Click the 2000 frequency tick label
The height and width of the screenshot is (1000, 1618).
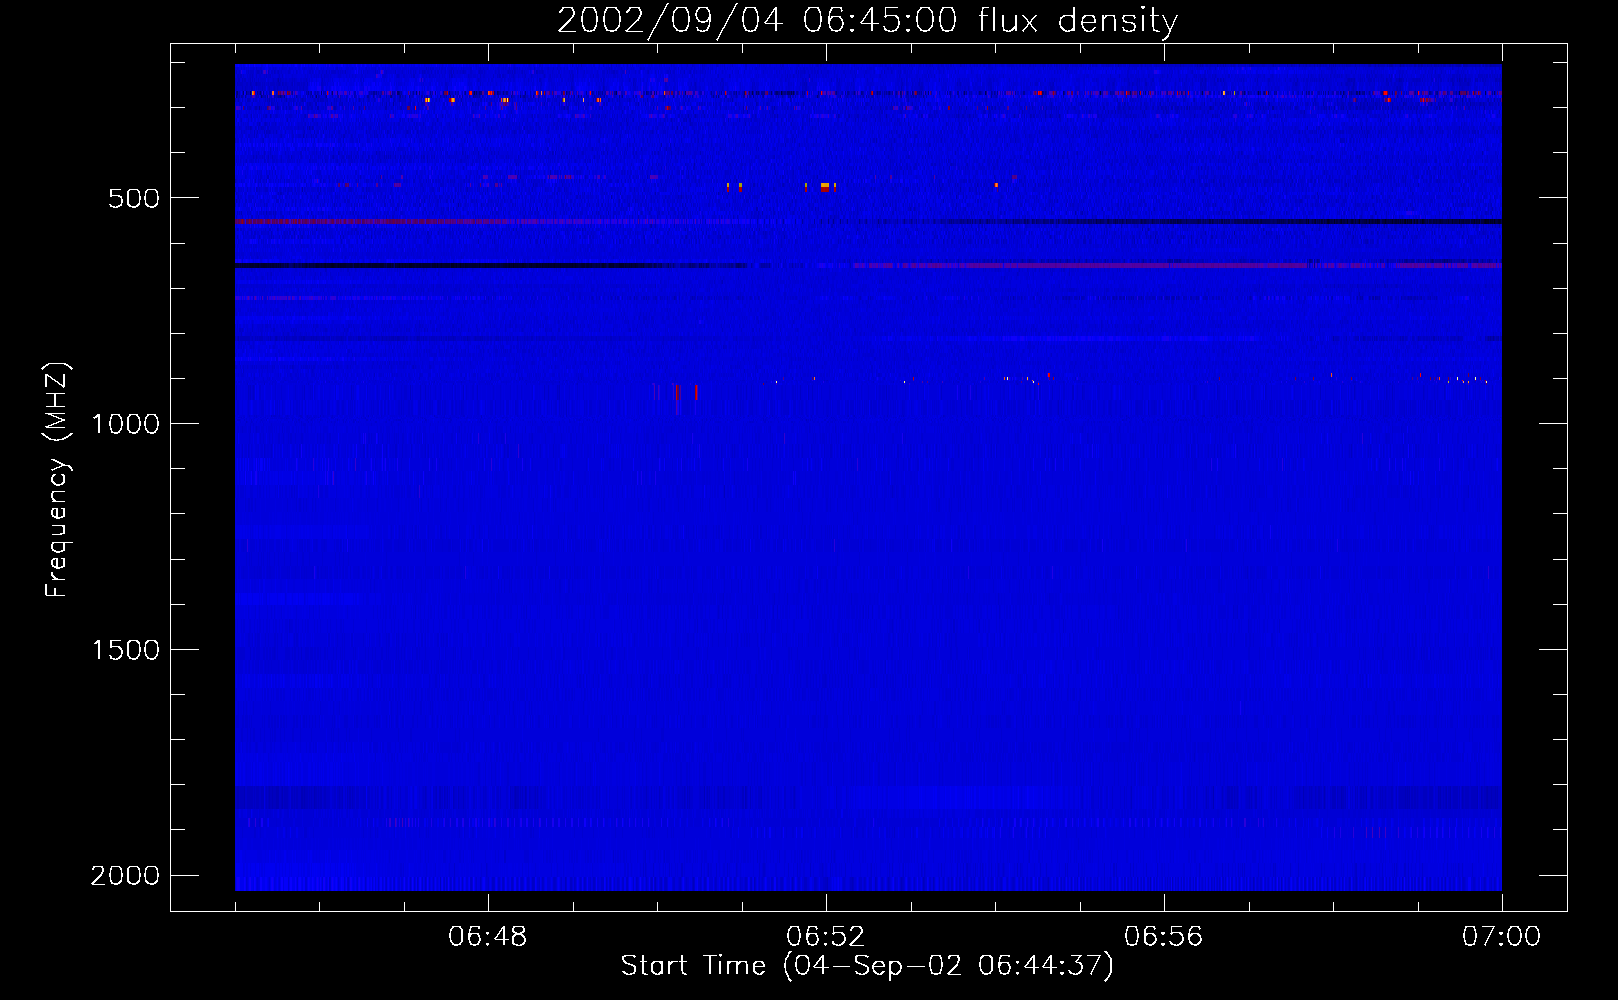[x=125, y=876]
